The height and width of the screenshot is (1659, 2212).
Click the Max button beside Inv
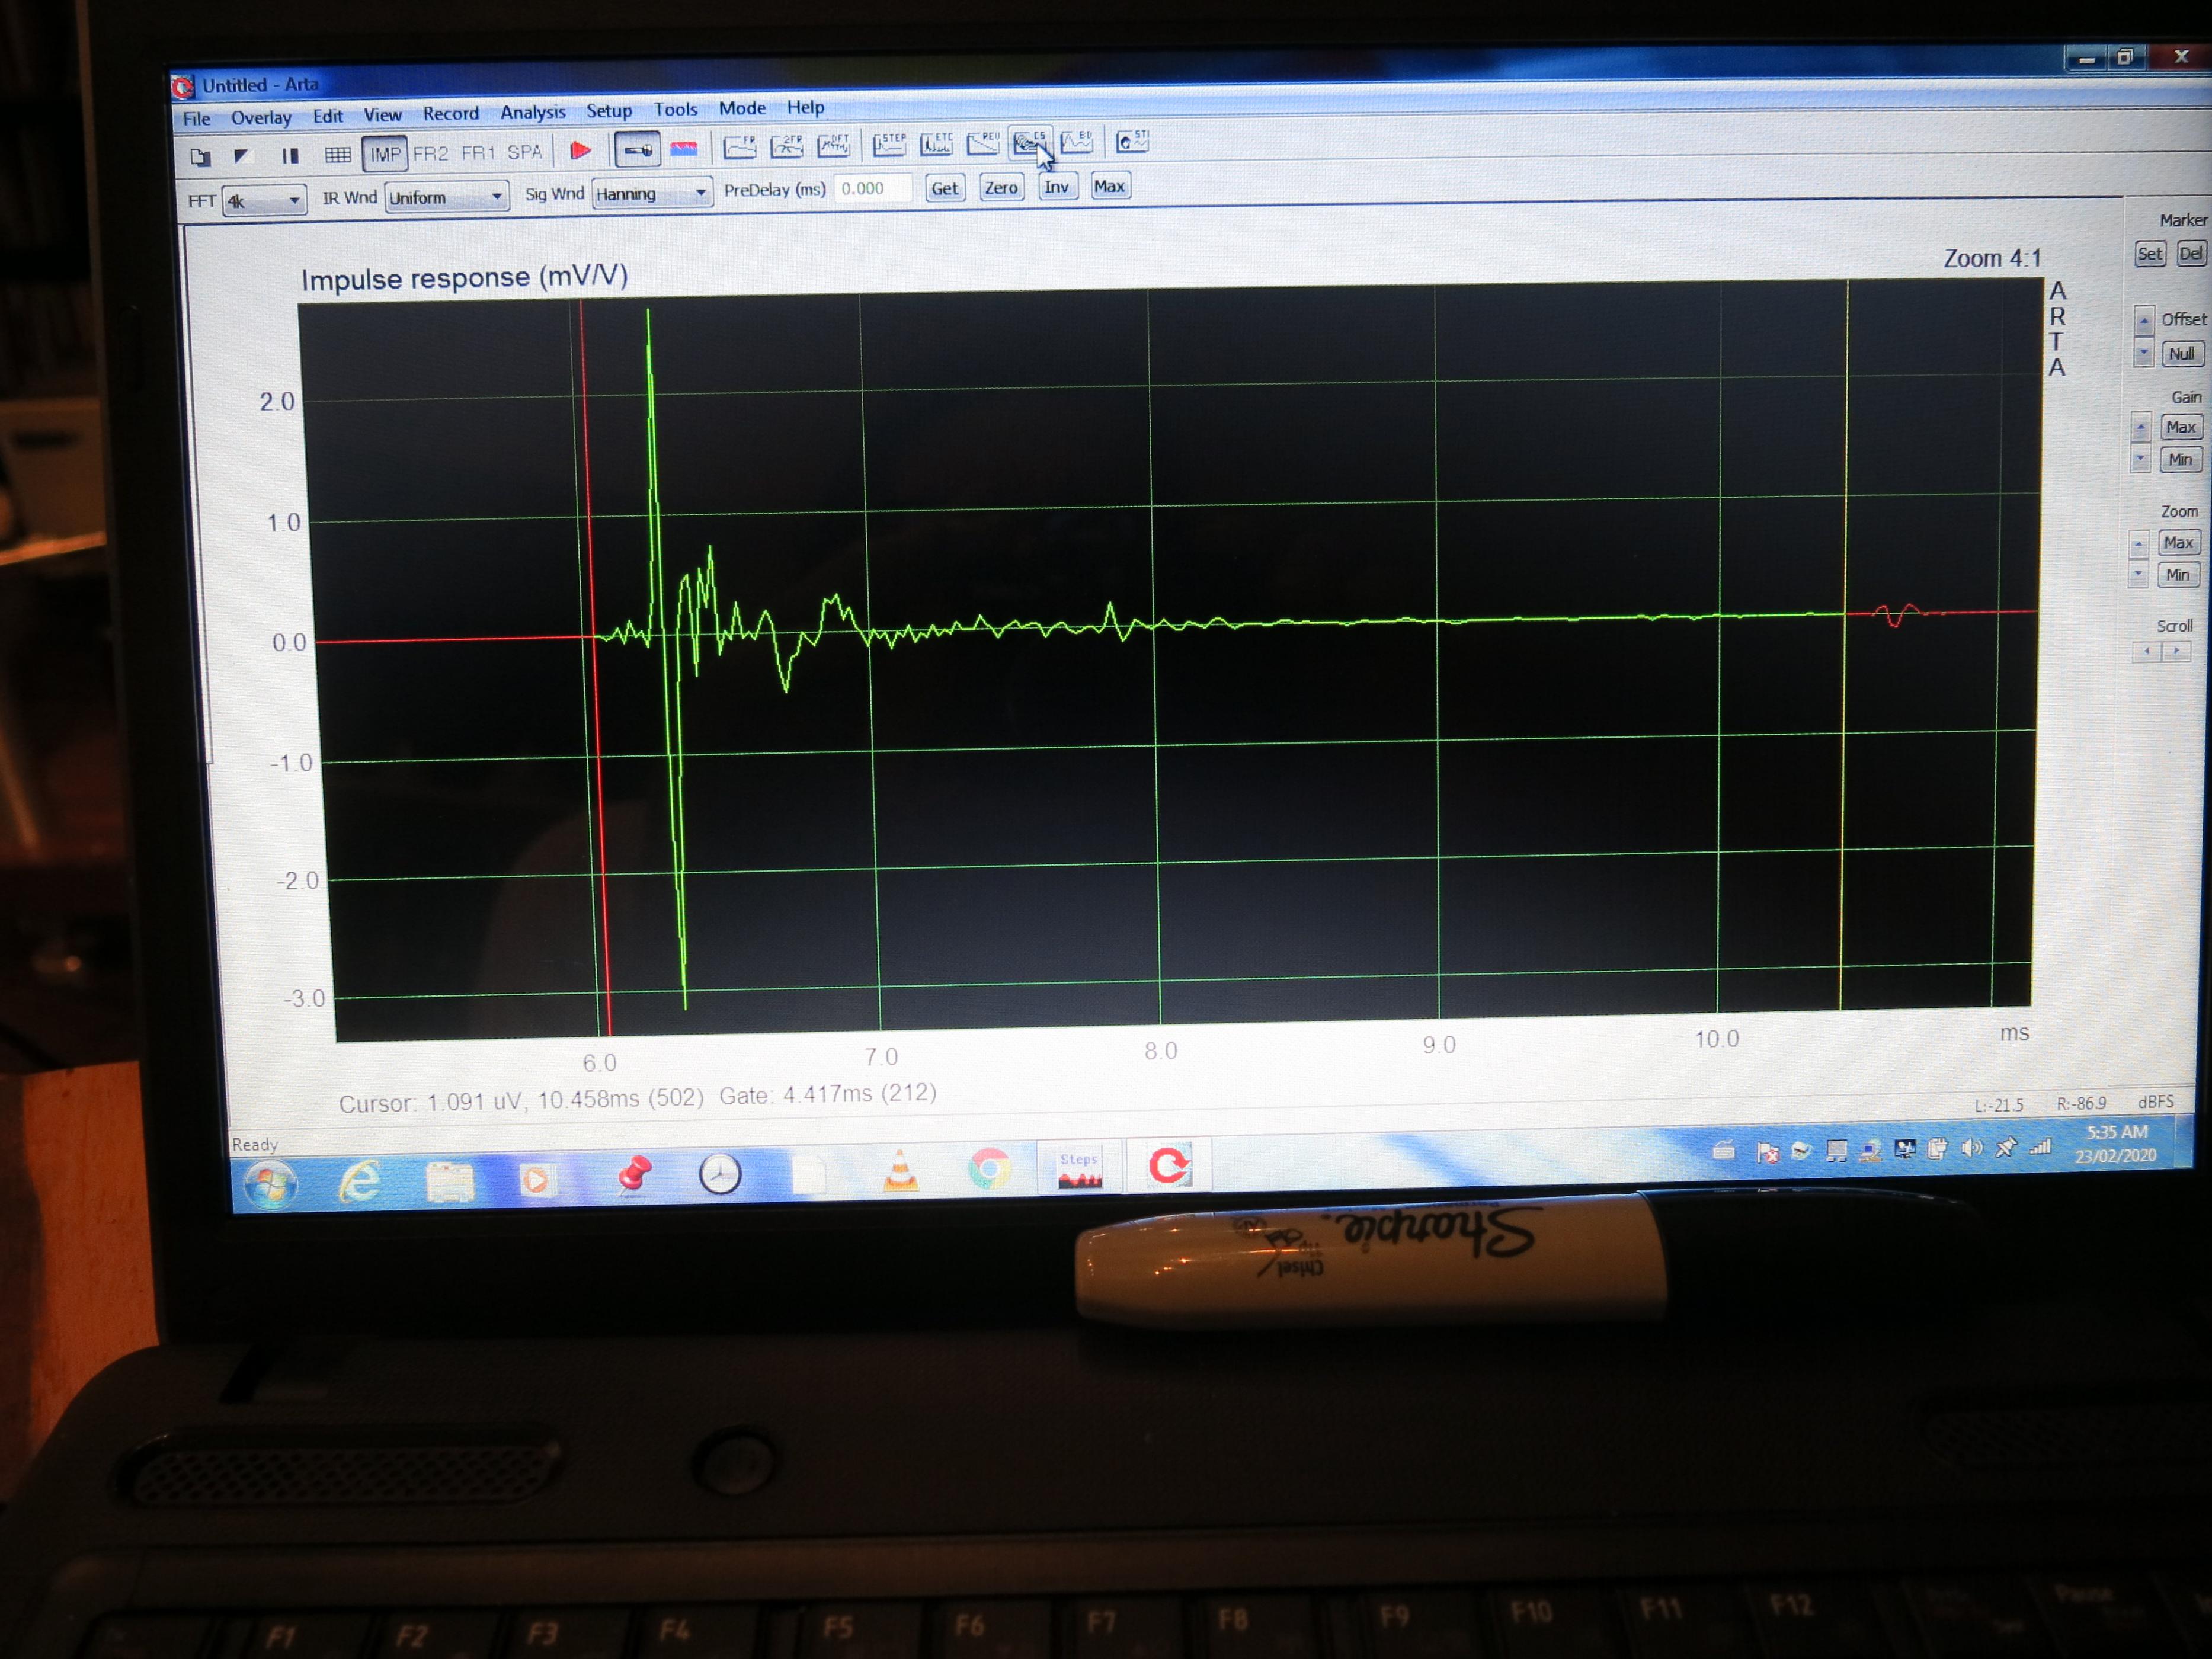1109,186
